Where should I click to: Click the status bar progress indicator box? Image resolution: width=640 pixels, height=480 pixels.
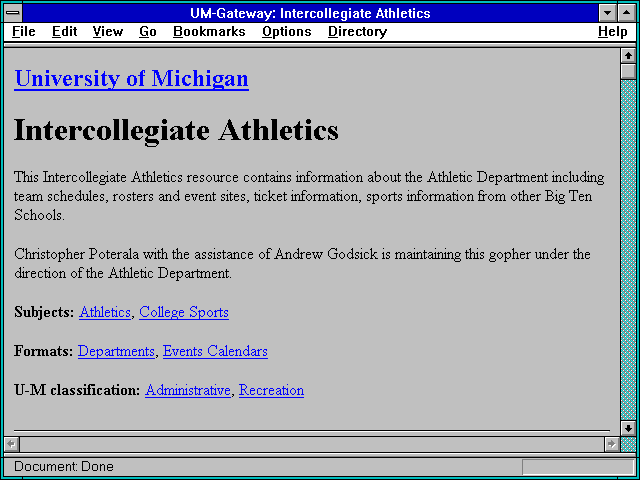coord(578,467)
